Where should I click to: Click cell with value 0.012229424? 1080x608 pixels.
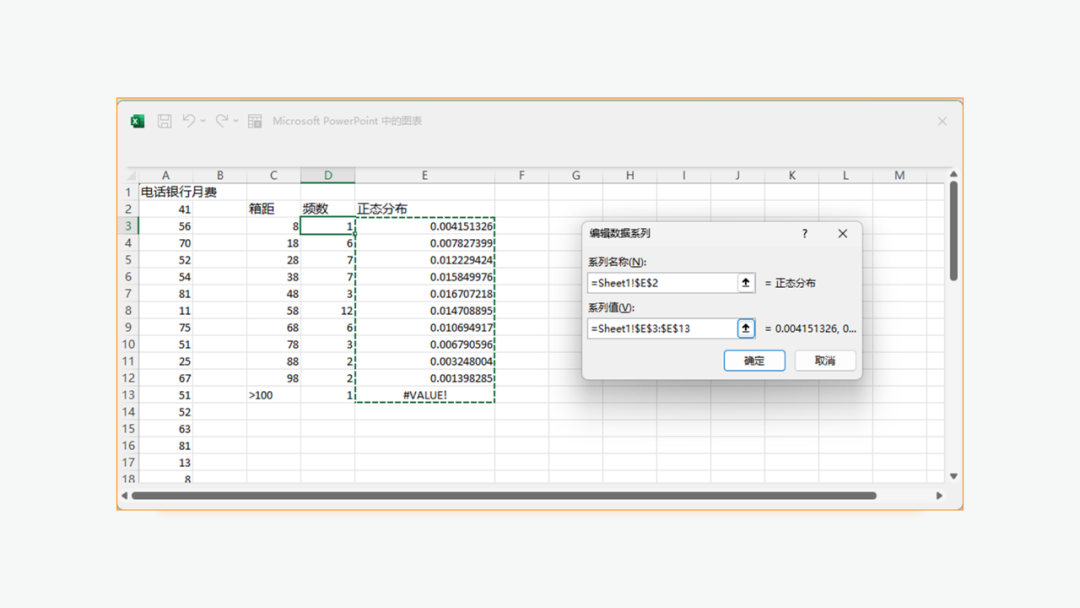tap(424, 260)
